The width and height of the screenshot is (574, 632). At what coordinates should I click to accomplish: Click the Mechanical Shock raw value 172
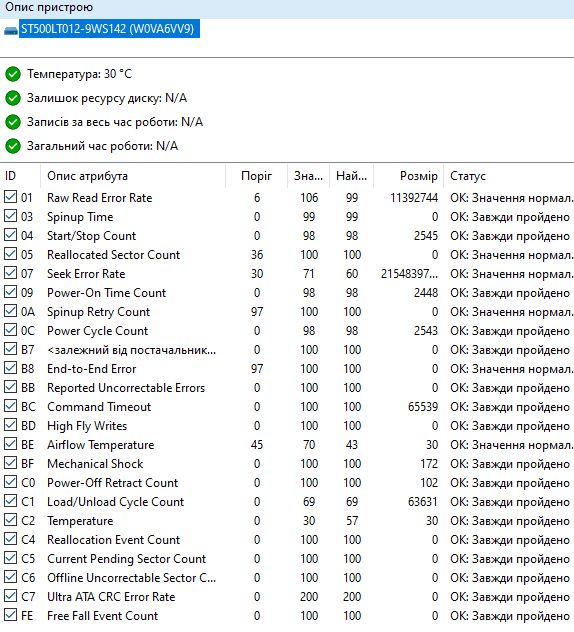coord(429,464)
